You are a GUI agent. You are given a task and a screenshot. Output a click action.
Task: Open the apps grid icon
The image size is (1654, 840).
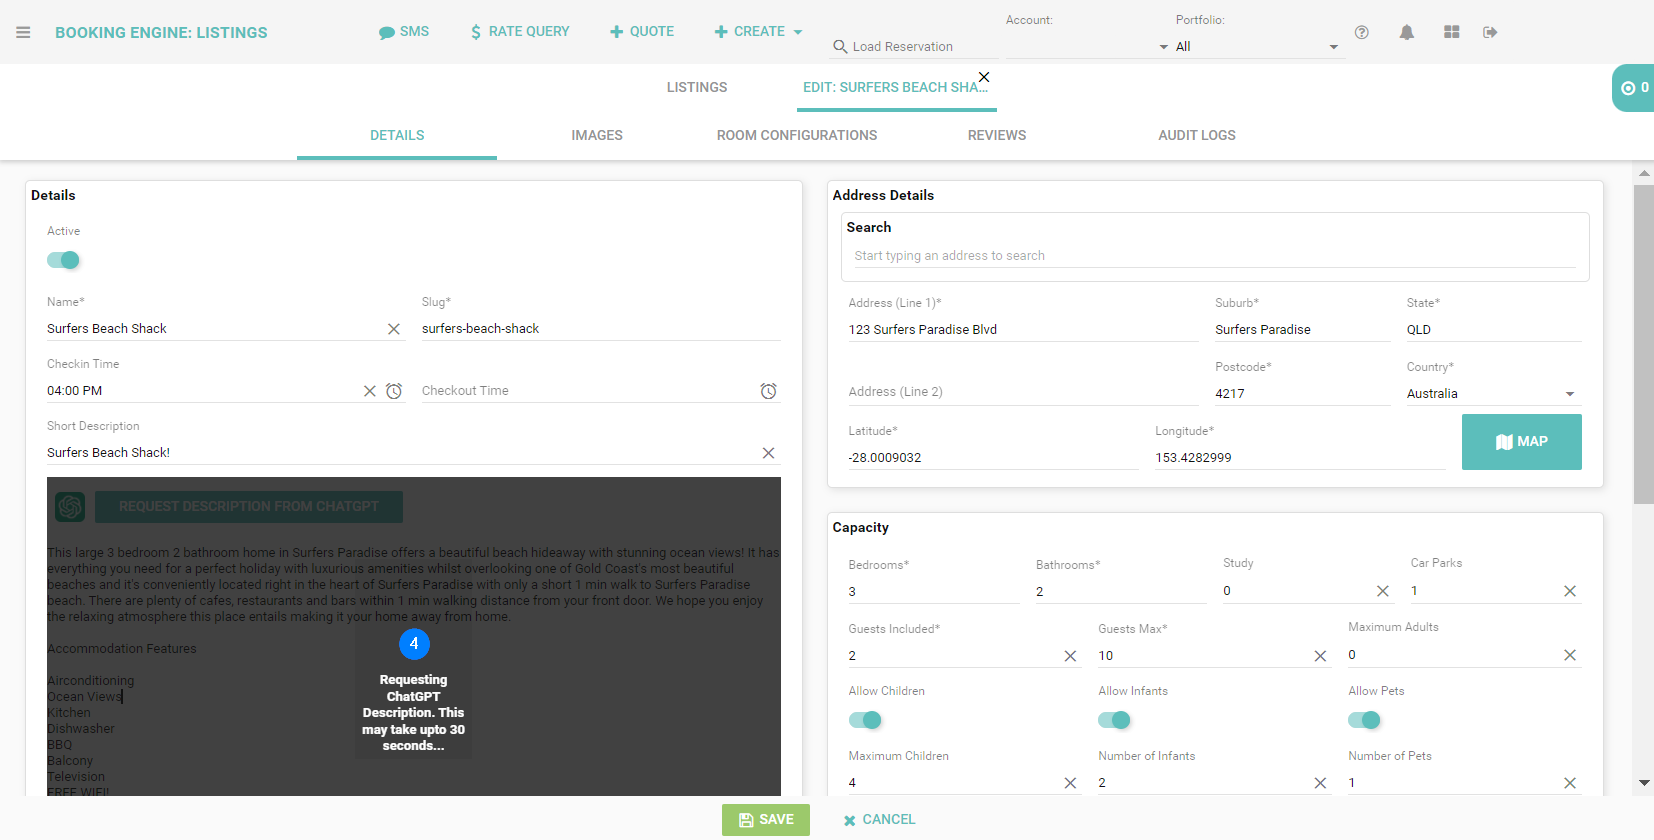click(x=1451, y=32)
